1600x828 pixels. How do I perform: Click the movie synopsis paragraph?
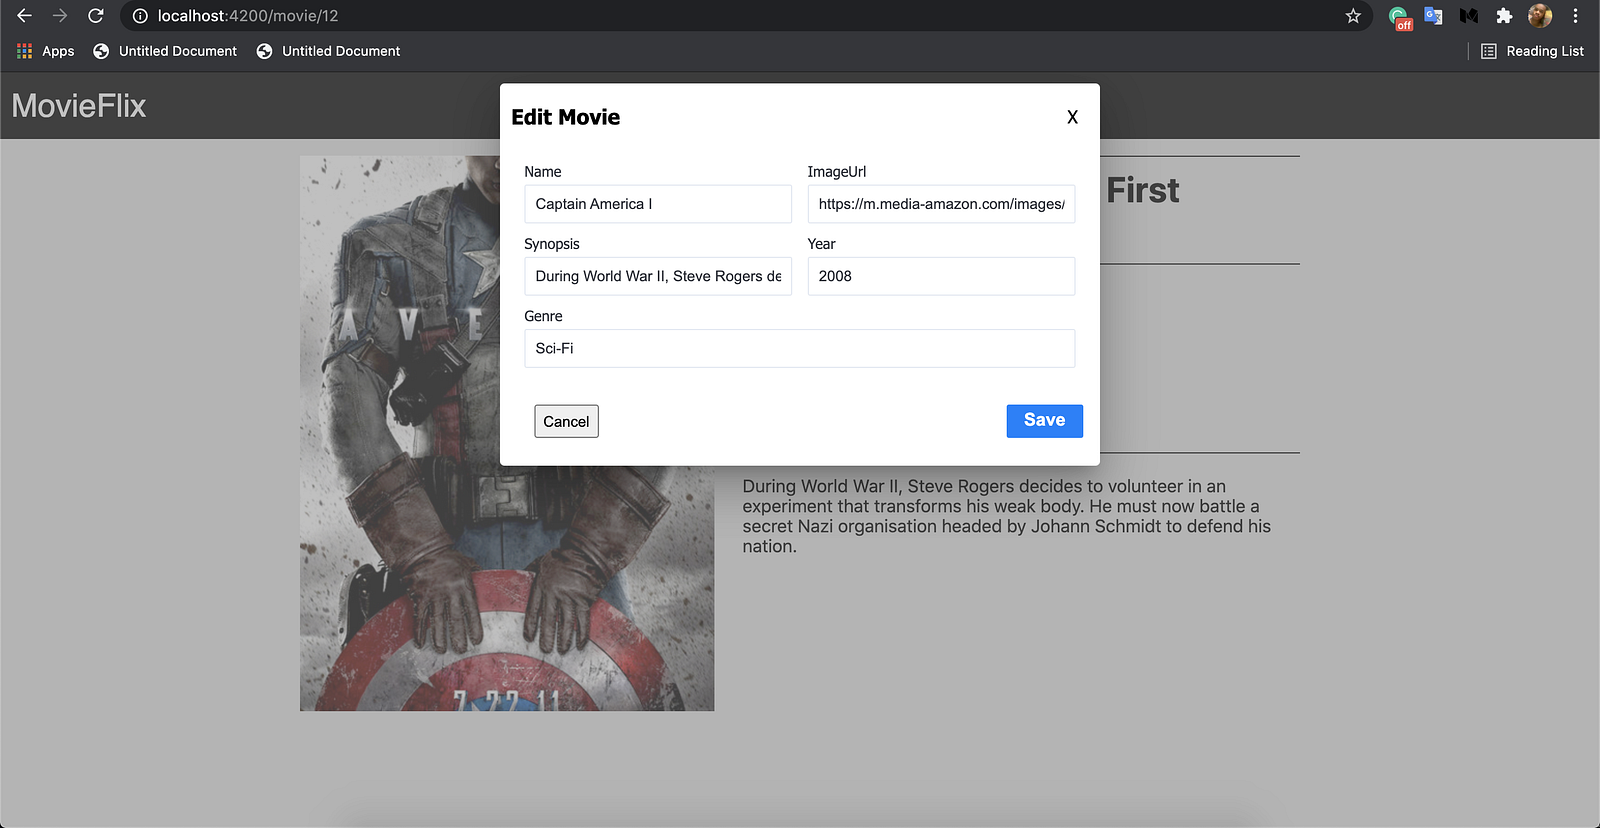tap(1006, 516)
